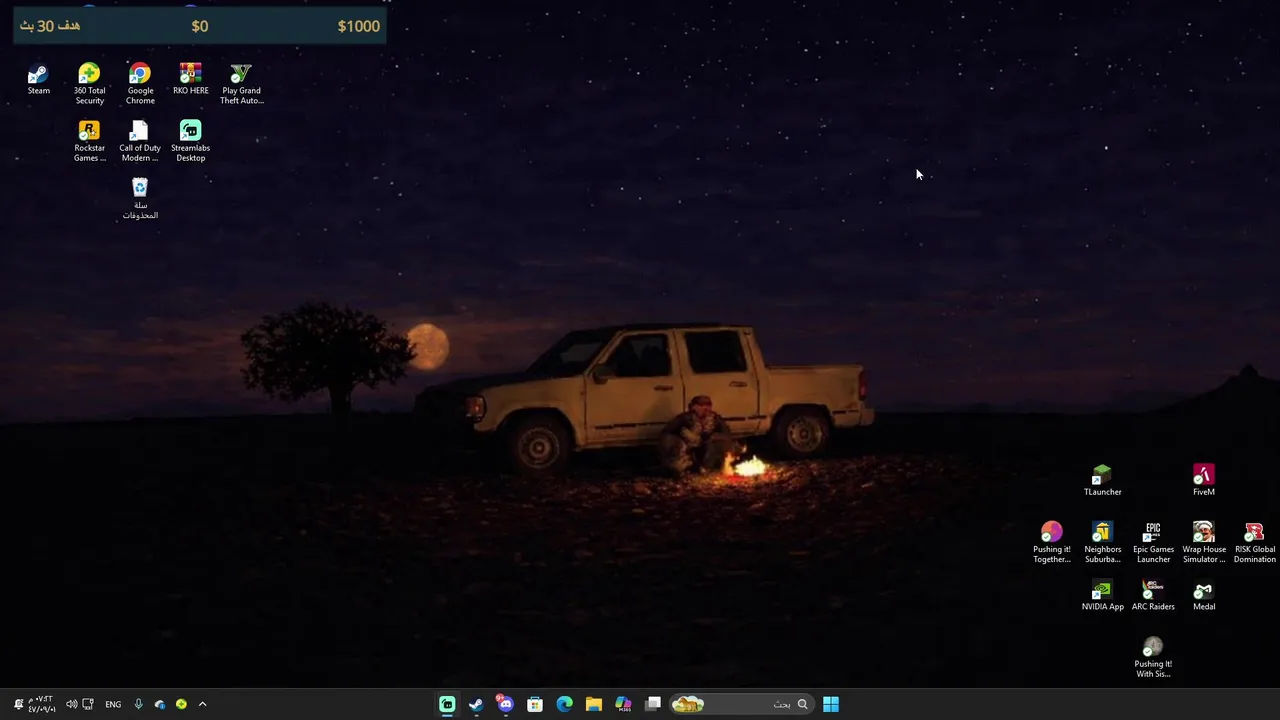
Task: Open the OneDrive tray icon
Action: pos(160,704)
